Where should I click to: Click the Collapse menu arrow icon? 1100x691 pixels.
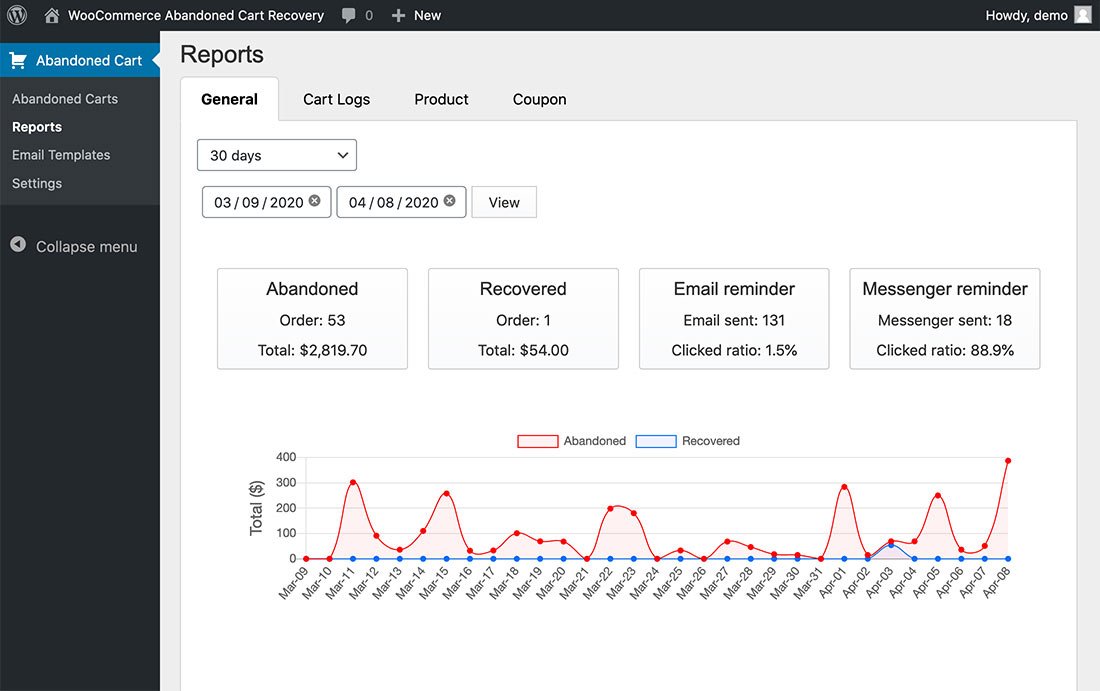(x=18, y=244)
